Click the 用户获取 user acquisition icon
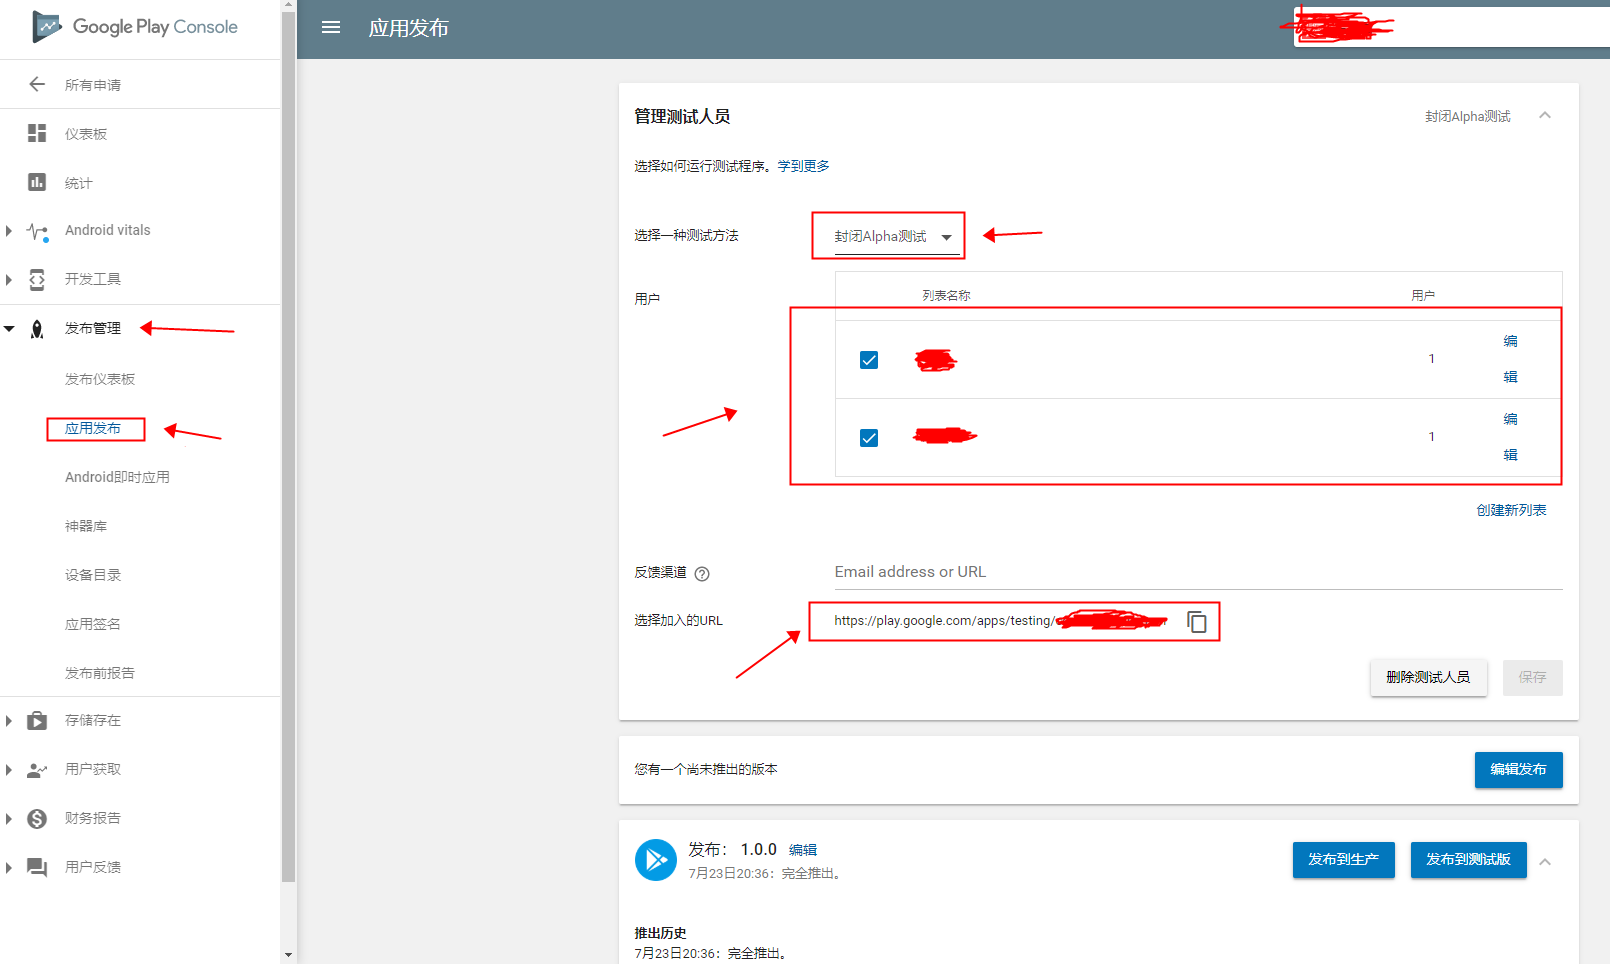The width and height of the screenshot is (1610, 964). point(37,770)
